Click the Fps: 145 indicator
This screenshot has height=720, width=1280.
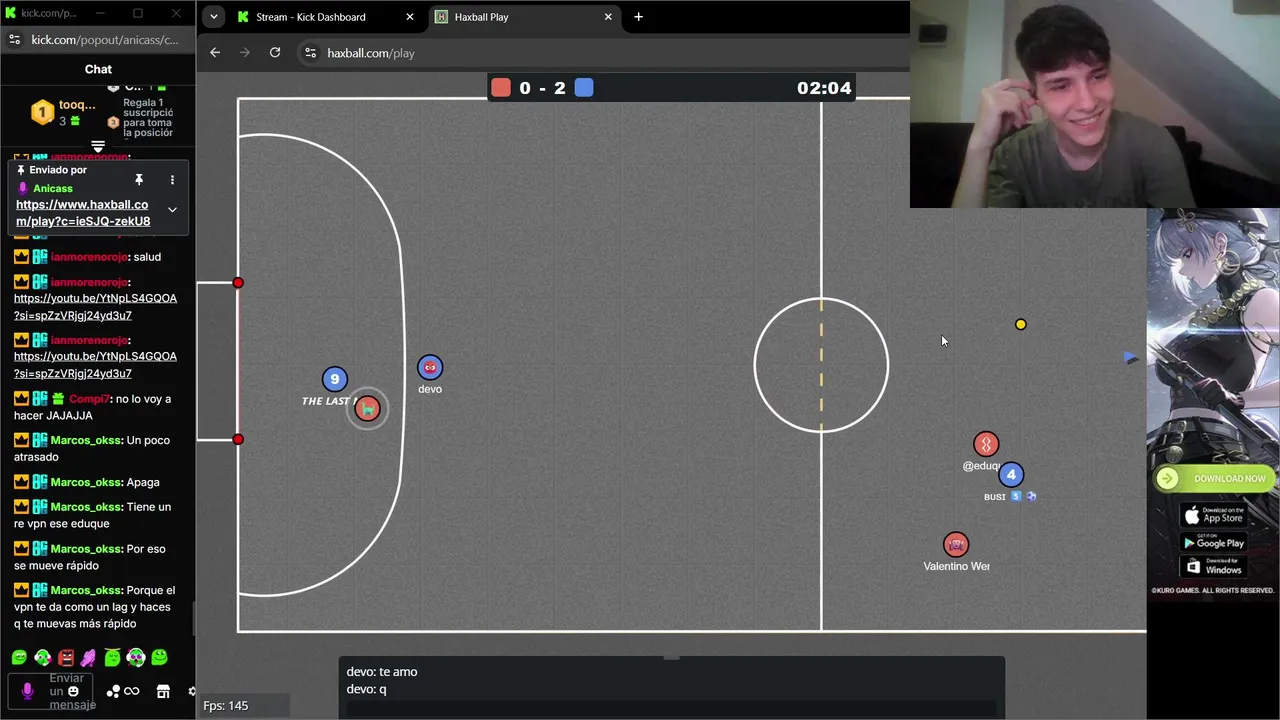[226, 706]
